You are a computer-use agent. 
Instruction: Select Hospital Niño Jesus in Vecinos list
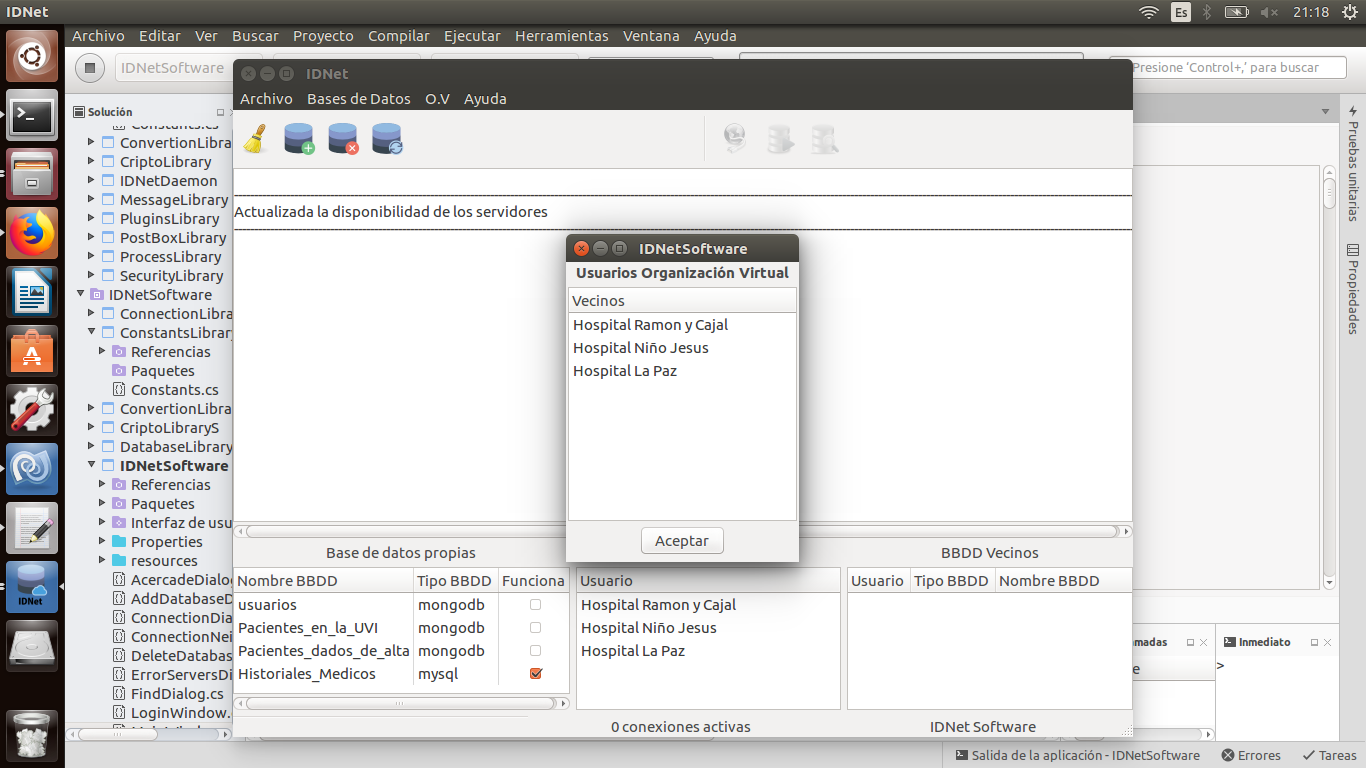[640, 348]
